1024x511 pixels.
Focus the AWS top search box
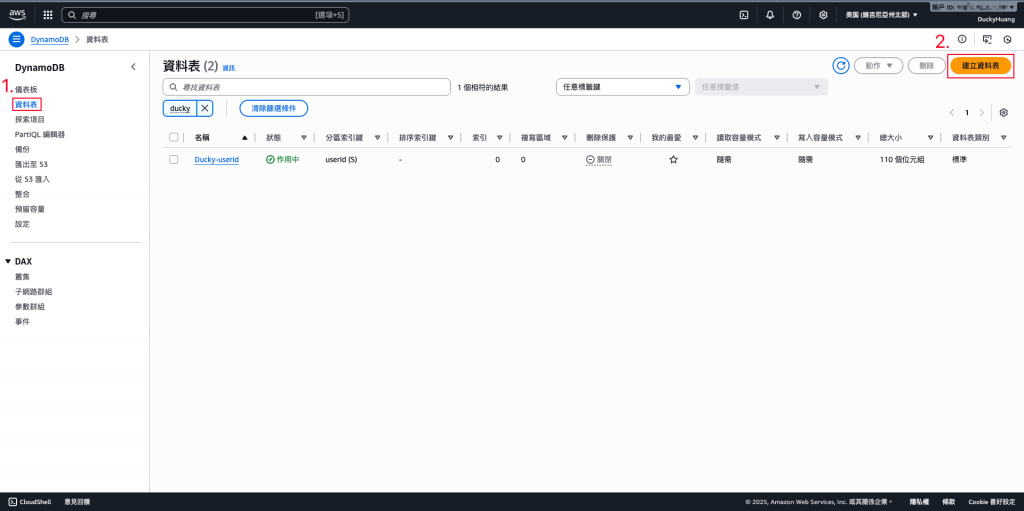[205, 14]
